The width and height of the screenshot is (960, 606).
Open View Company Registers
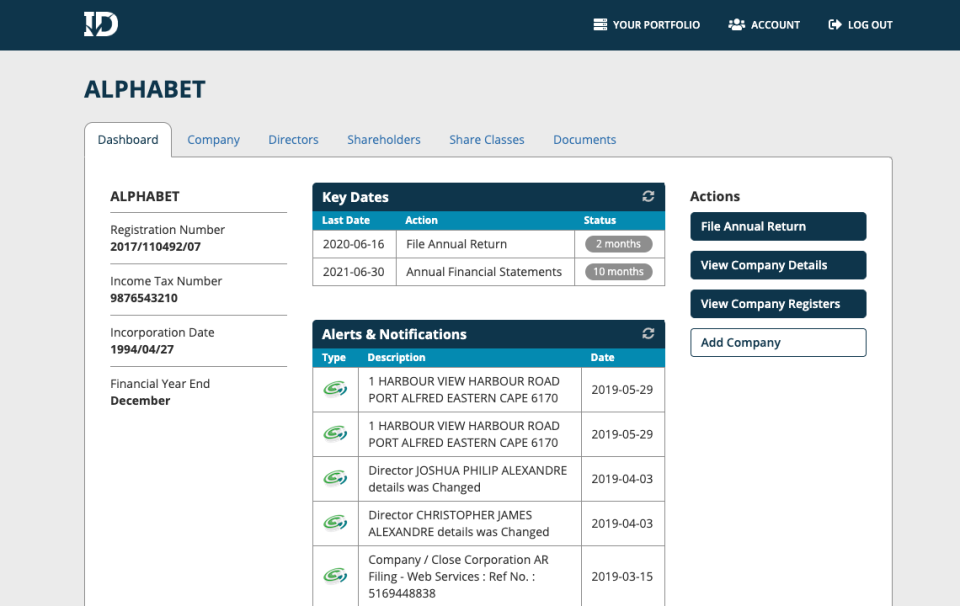[x=778, y=304]
